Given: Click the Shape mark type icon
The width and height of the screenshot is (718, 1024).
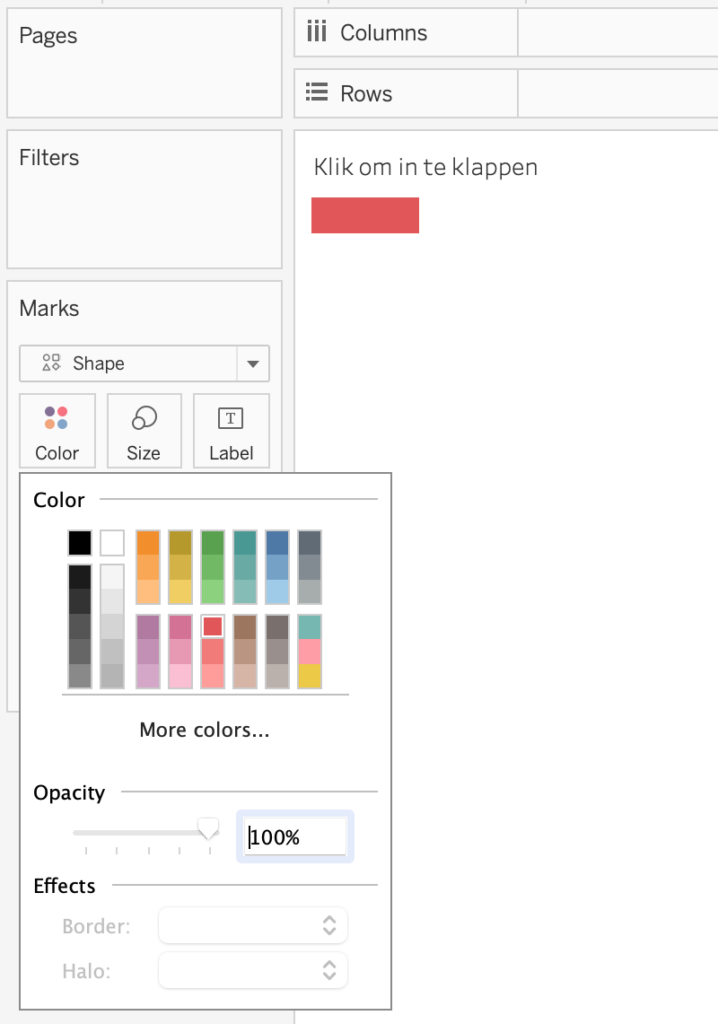Looking at the screenshot, I should [51, 363].
